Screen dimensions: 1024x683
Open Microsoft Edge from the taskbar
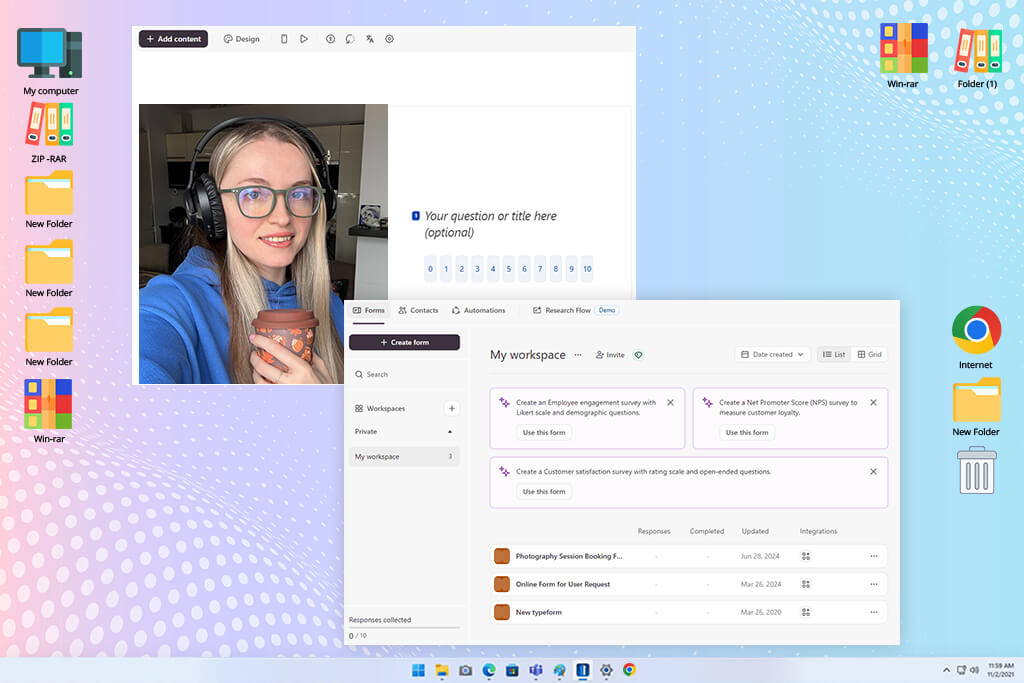pos(488,670)
